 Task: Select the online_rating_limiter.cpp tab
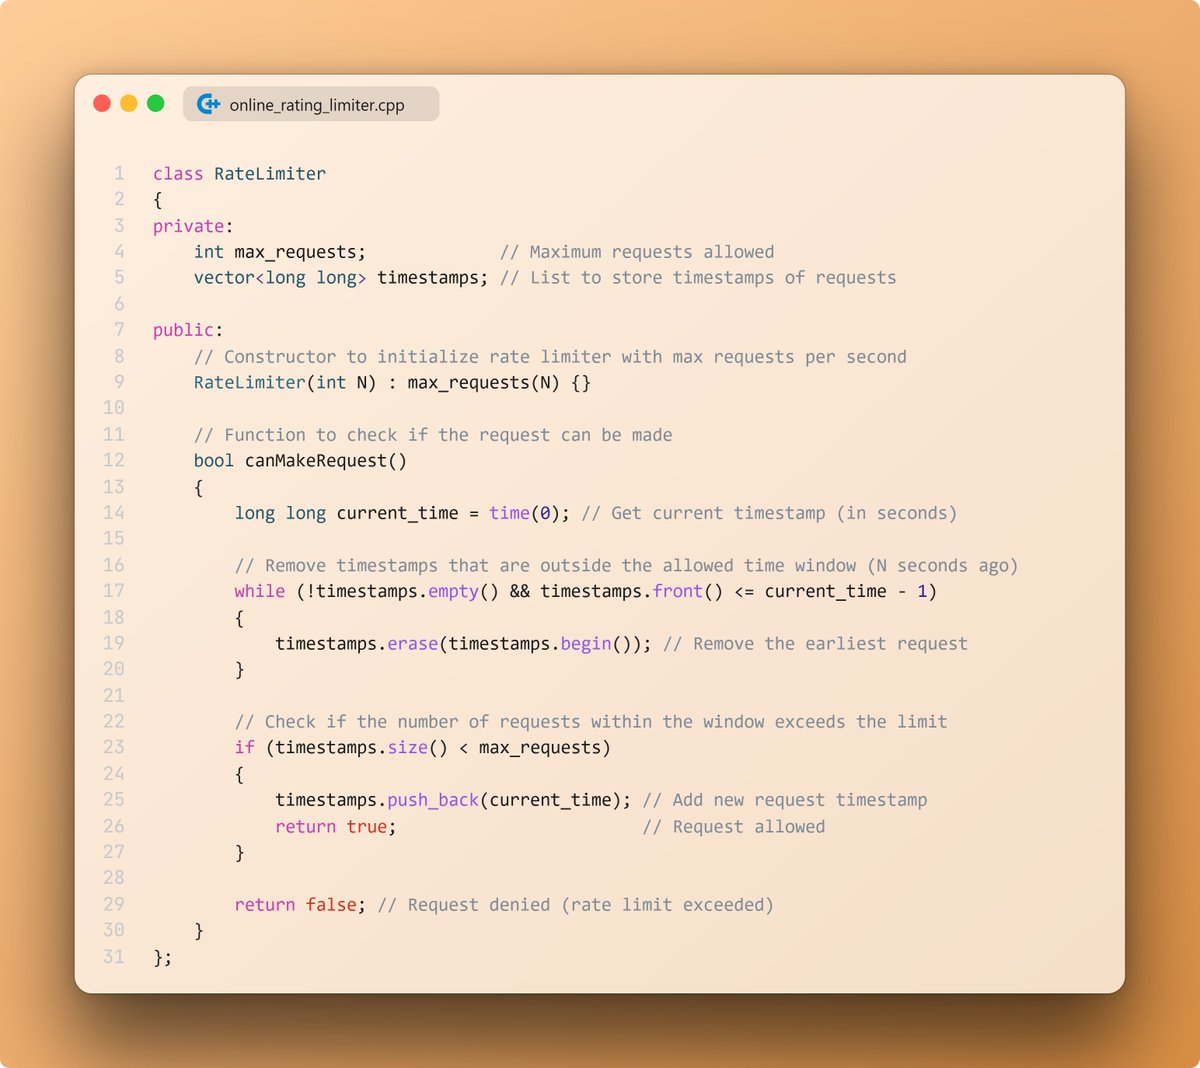coord(311,104)
